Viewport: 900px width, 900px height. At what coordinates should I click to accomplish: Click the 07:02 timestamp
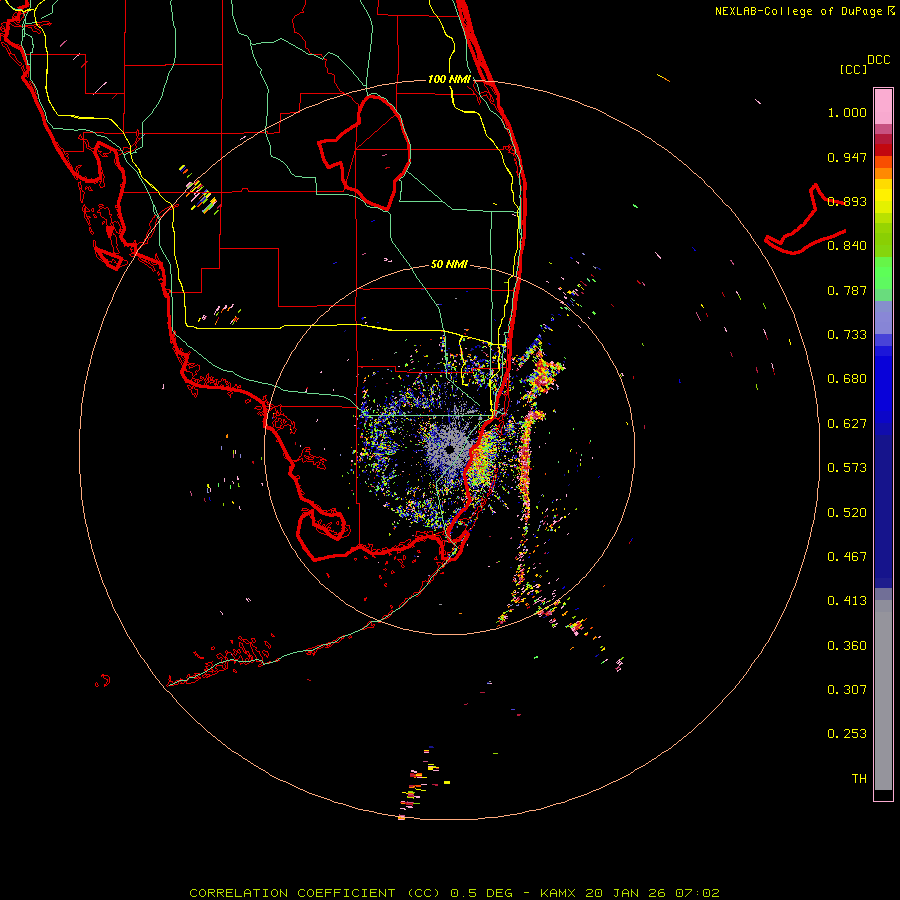click(697, 893)
